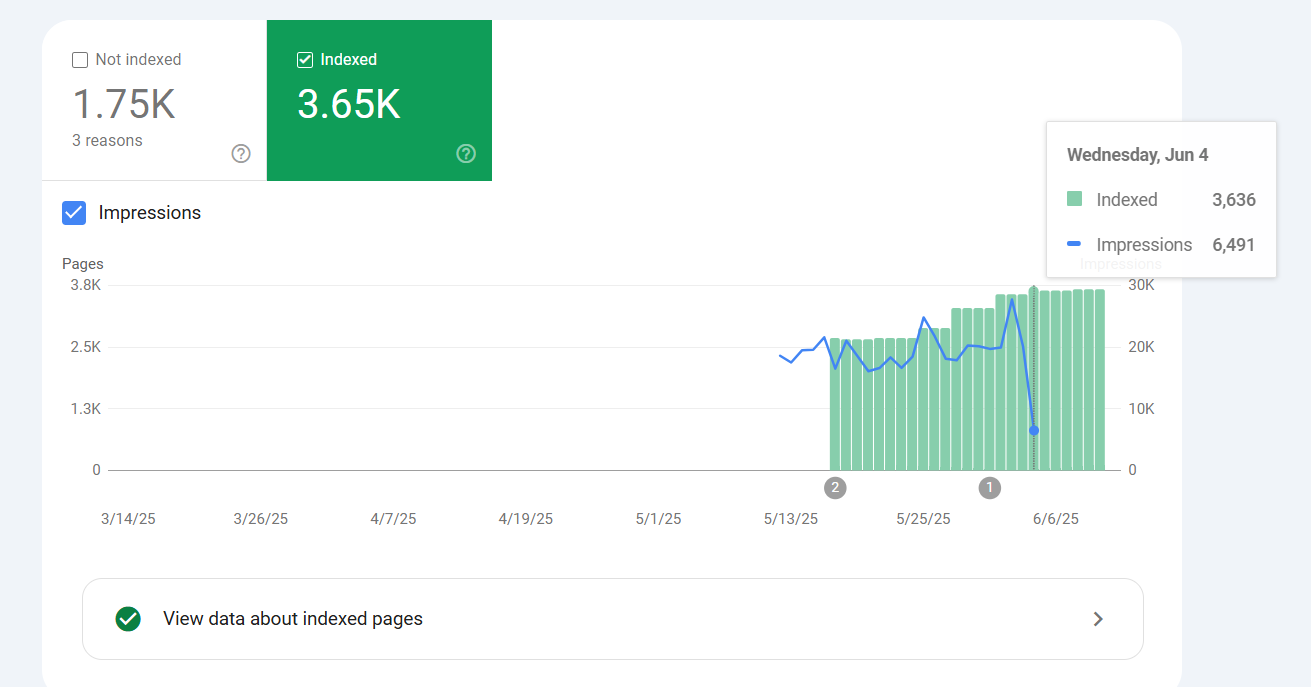Click the green Indexed legend square
Screen dimensions: 1311x687
tap(1075, 199)
